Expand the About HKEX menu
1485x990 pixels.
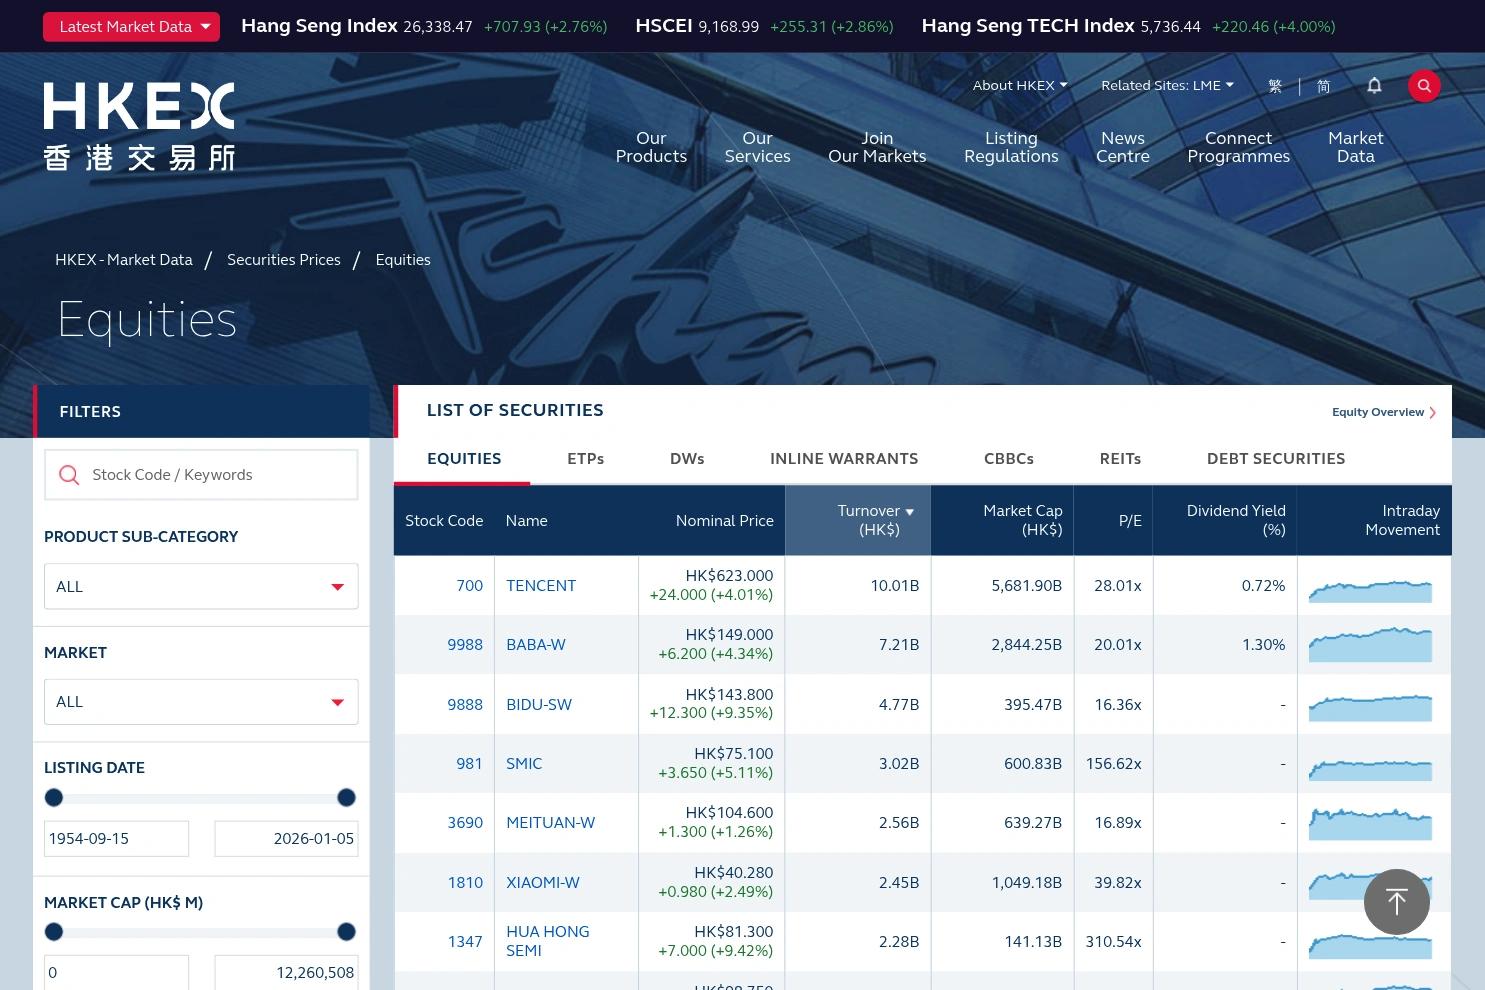[x=1020, y=85]
